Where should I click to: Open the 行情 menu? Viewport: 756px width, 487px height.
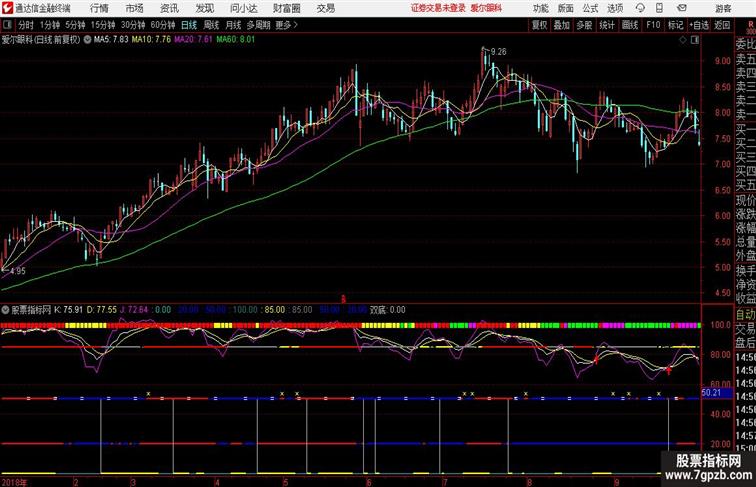pyautogui.click(x=99, y=8)
